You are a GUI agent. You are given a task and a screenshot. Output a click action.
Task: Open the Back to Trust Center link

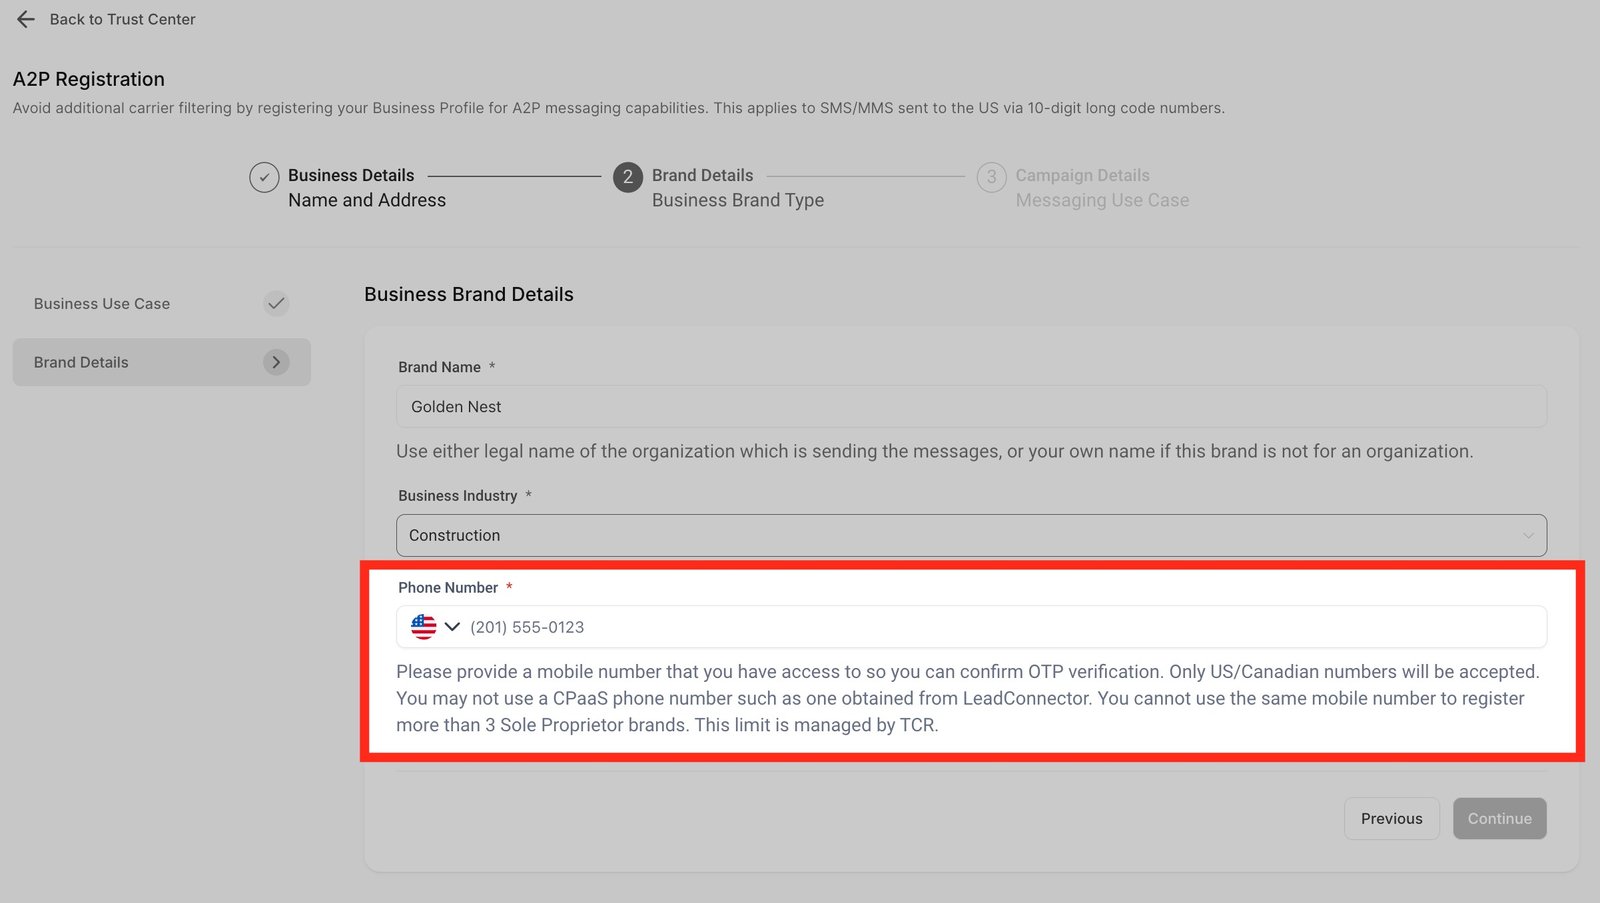click(122, 19)
